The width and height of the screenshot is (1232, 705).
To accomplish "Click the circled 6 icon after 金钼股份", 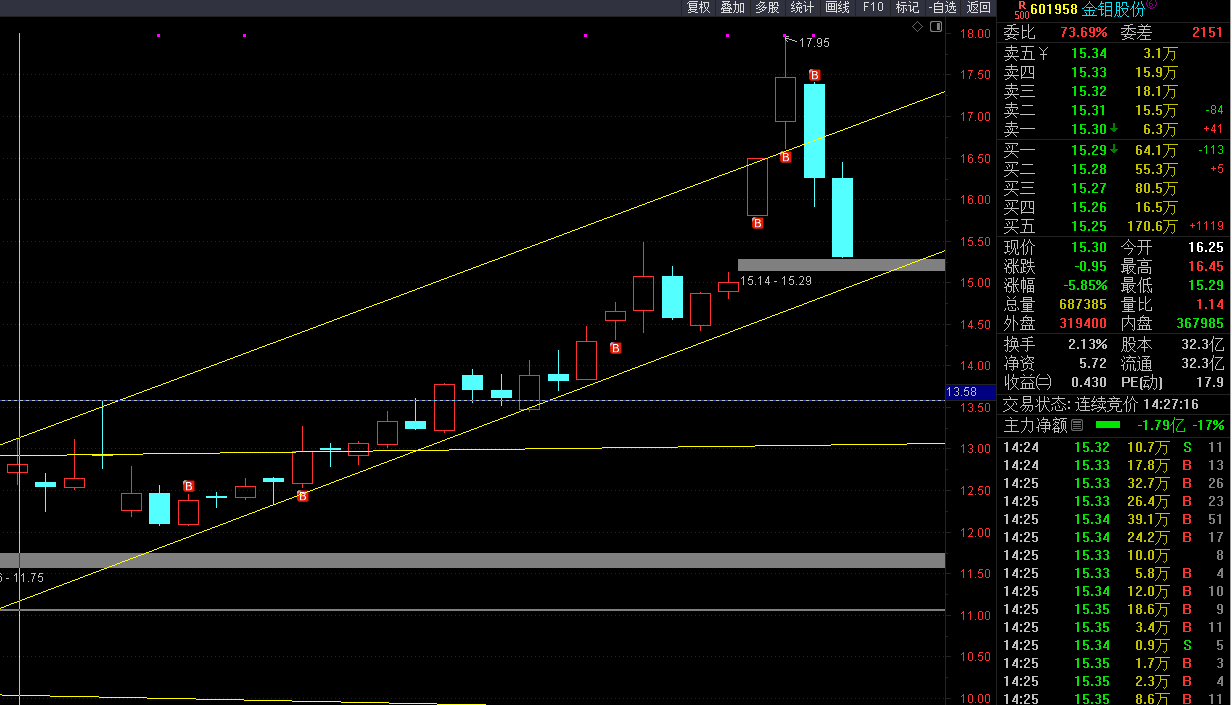I will 1151,5.
